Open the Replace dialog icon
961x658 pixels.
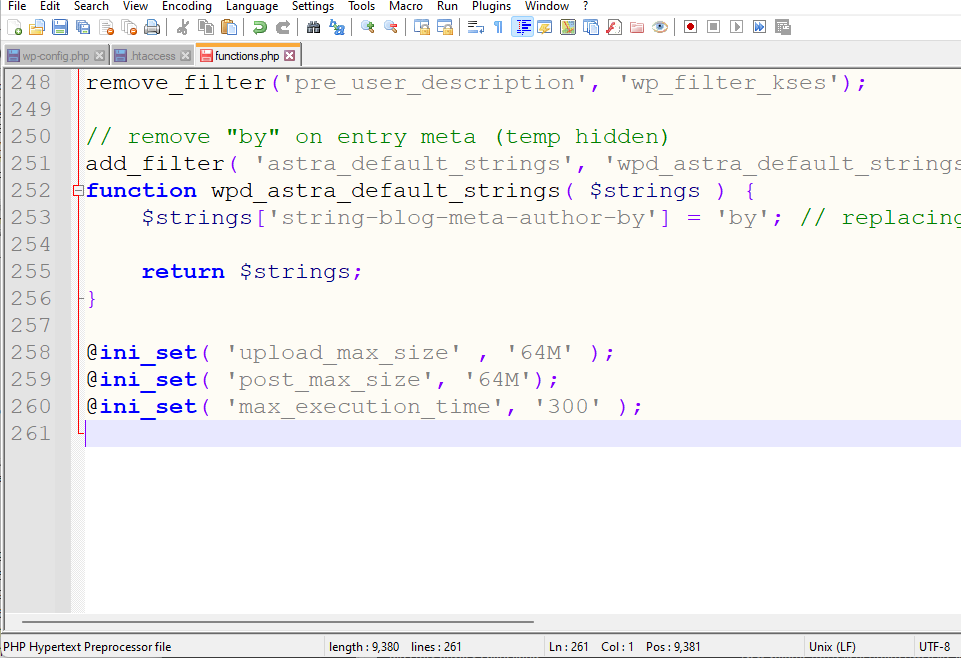(x=336, y=27)
